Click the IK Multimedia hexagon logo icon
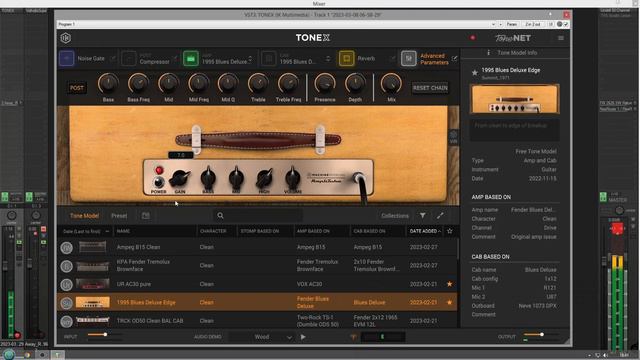The height and width of the screenshot is (360, 640). [x=66, y=38]
